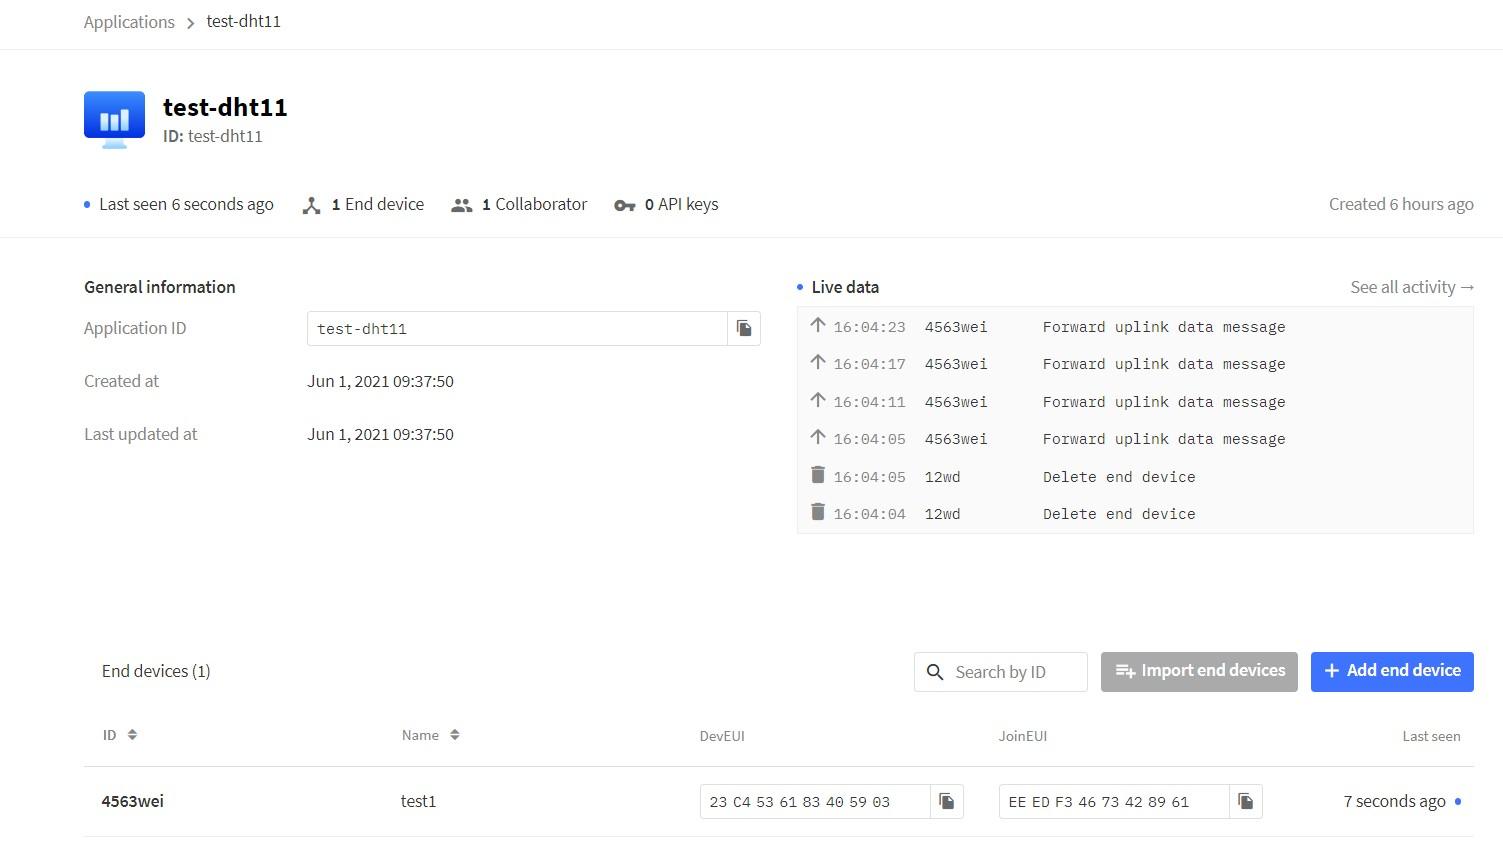Select the test-dht11 breadcrumb item
Screen dimensions: 1503x845
click(244, 21)
